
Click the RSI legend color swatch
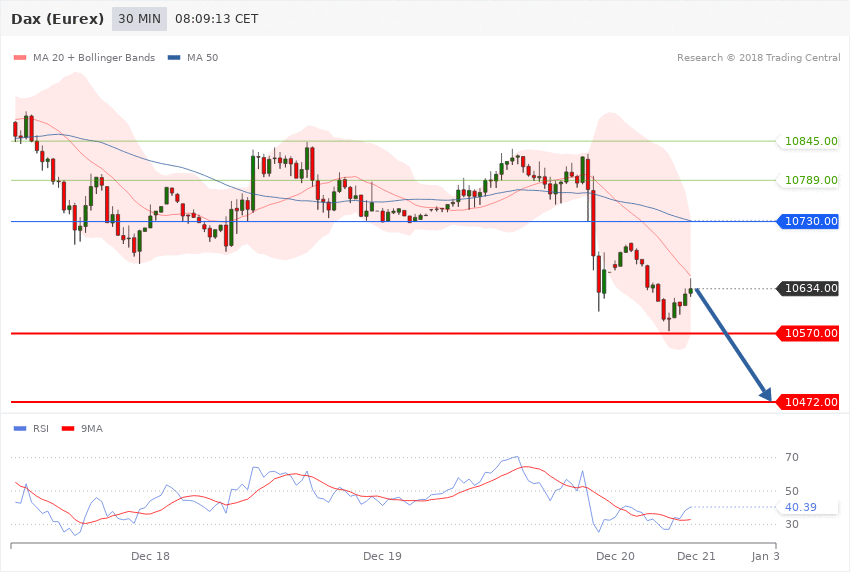pyautogui.click(x=20, y=429)
